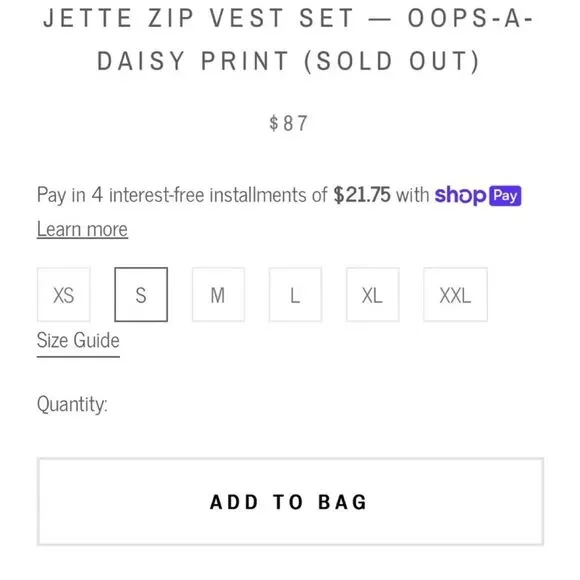
Task: Choose size XL
Action: pos(372,295)
